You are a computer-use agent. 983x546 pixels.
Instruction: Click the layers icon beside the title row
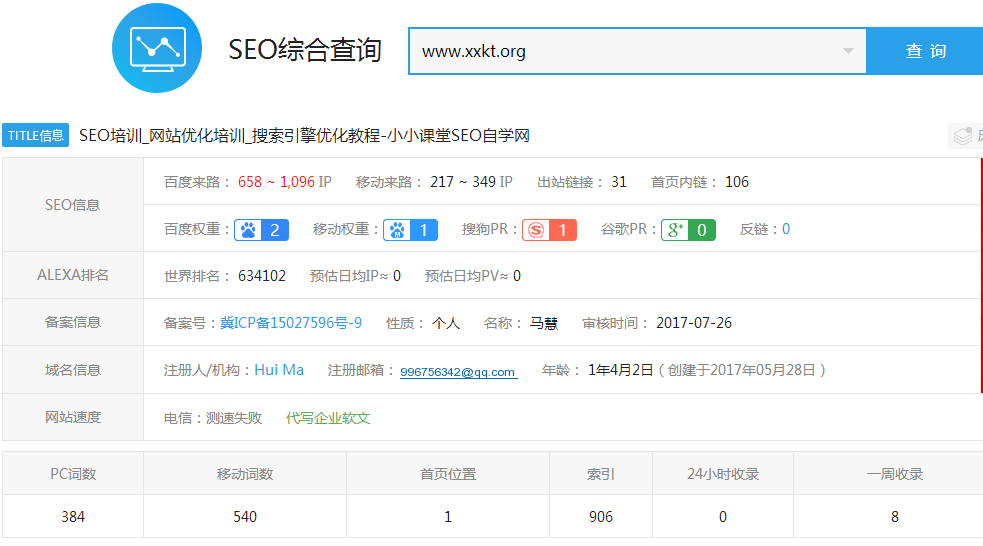pyautogui.click(x=963, y=135)
